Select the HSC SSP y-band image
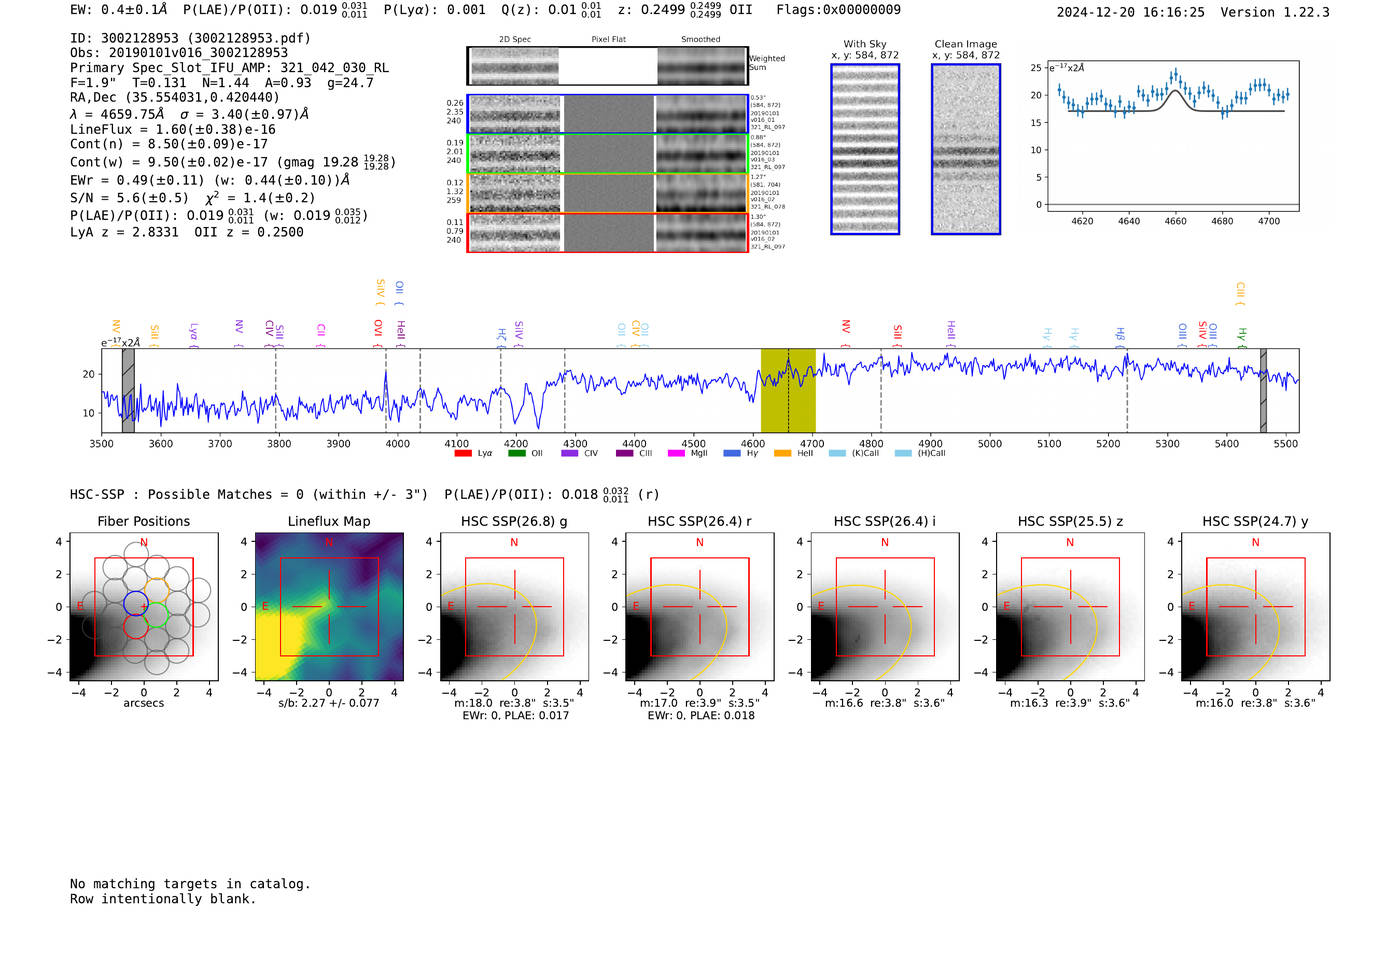The width and height of the screenshot is (1400, 953). (1255, 607)
